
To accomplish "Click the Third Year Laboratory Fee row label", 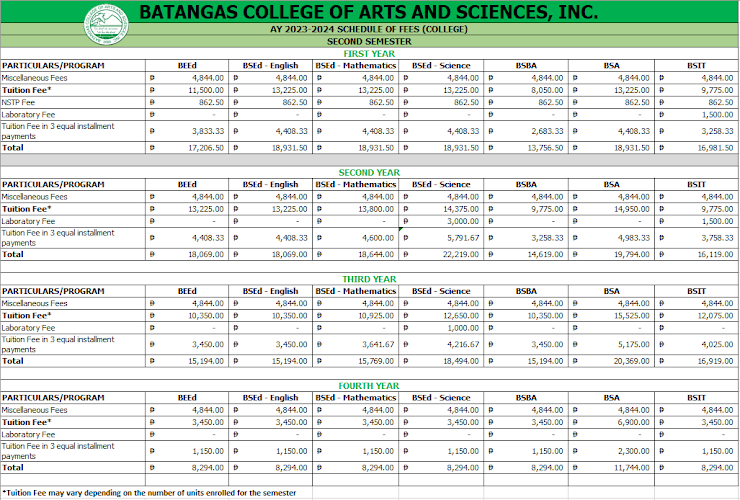I will (28, 328).
